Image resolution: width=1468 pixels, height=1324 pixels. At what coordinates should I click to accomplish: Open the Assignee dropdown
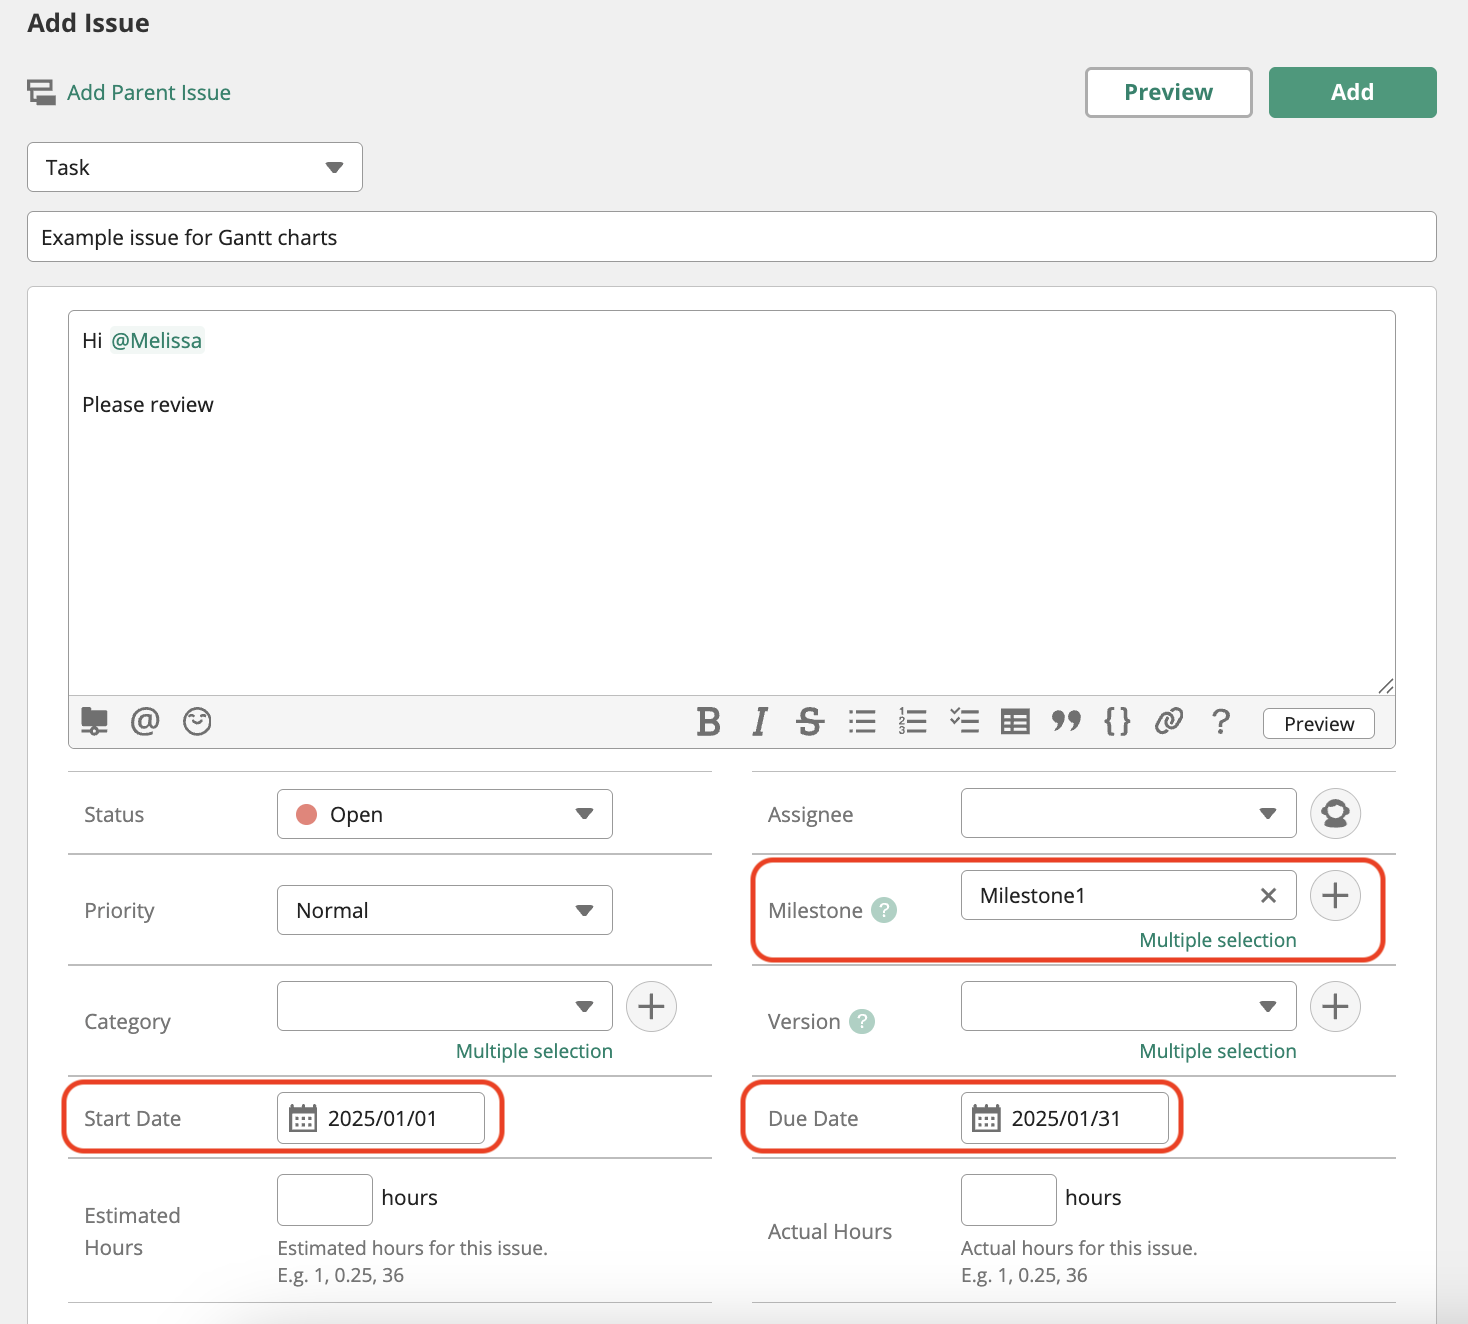1129,813
